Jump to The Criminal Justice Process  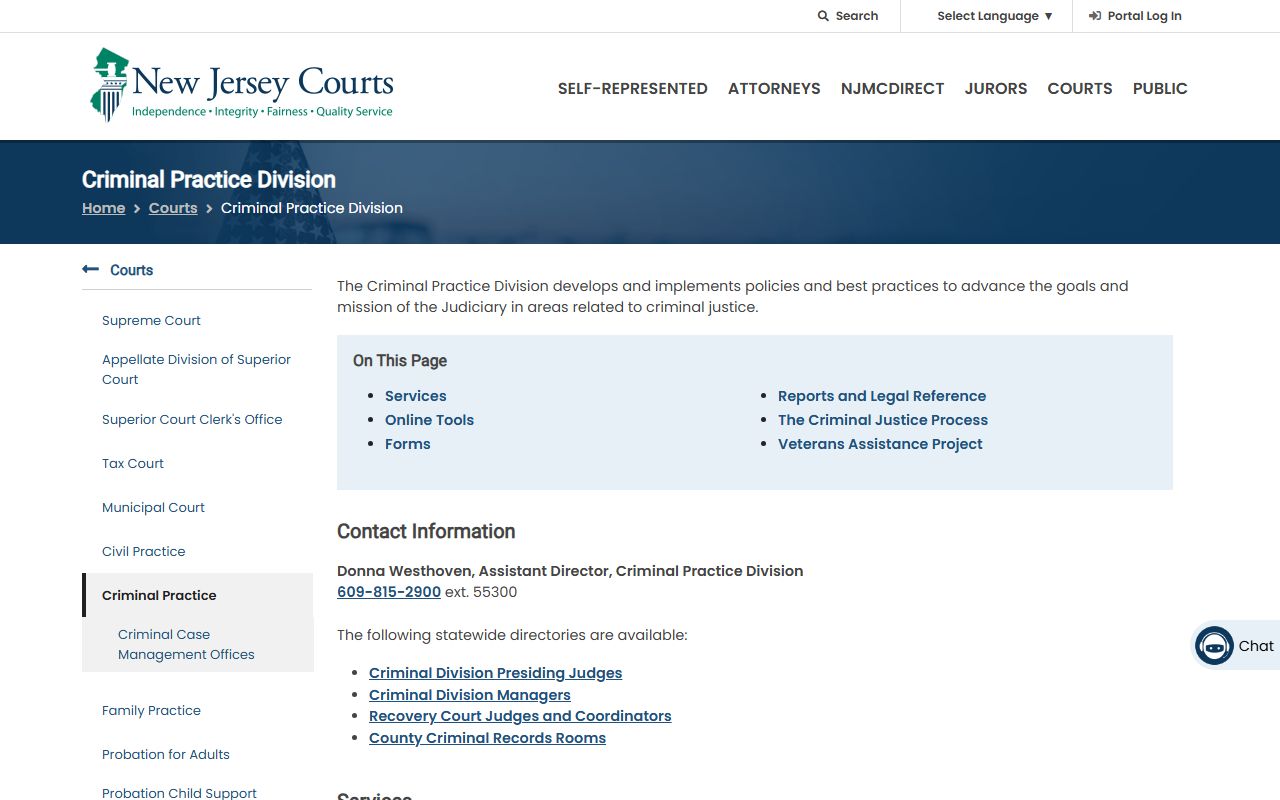[883, 420]
